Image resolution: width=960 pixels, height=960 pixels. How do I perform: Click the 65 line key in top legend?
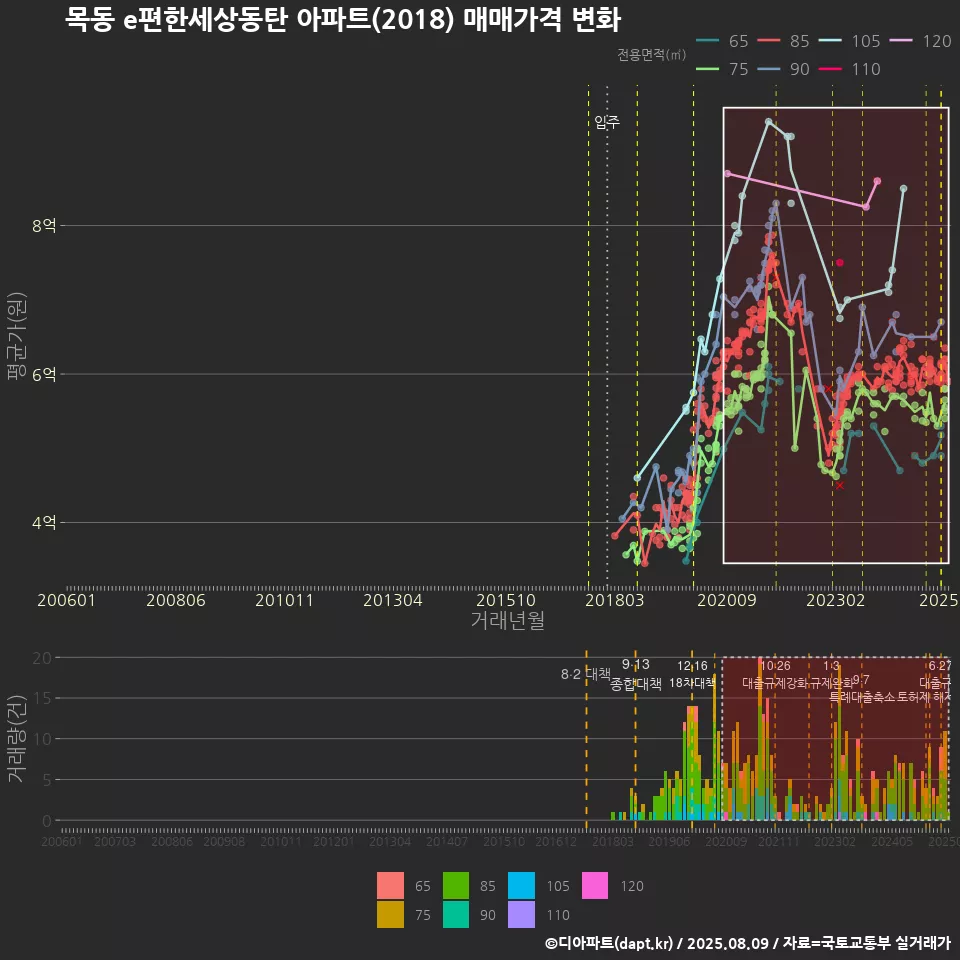tap(708, 41)
